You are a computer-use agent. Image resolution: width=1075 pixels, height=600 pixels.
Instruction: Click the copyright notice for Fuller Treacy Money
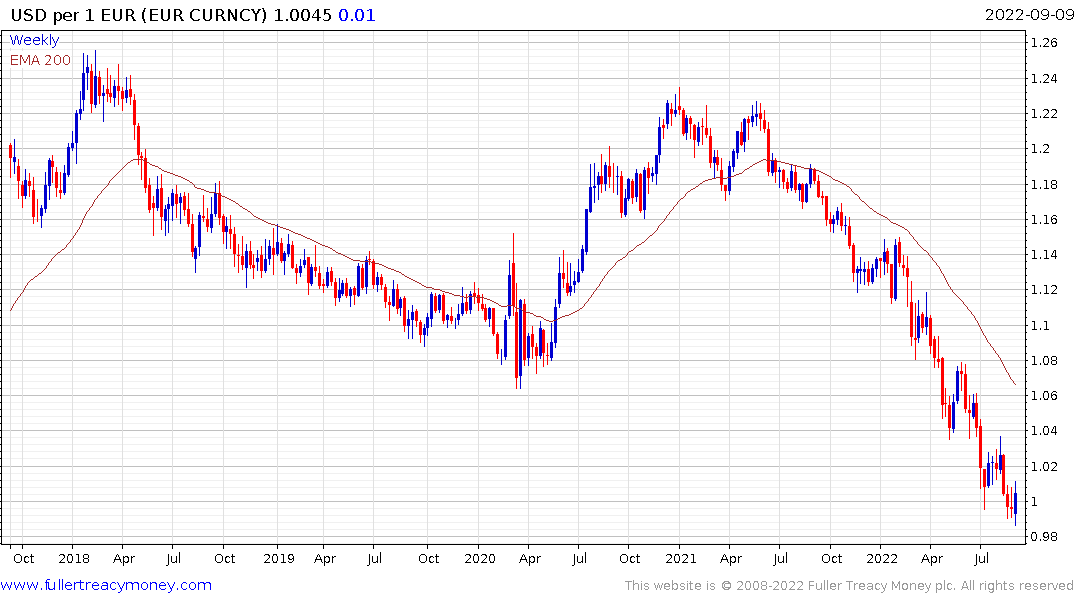(849, 586)
